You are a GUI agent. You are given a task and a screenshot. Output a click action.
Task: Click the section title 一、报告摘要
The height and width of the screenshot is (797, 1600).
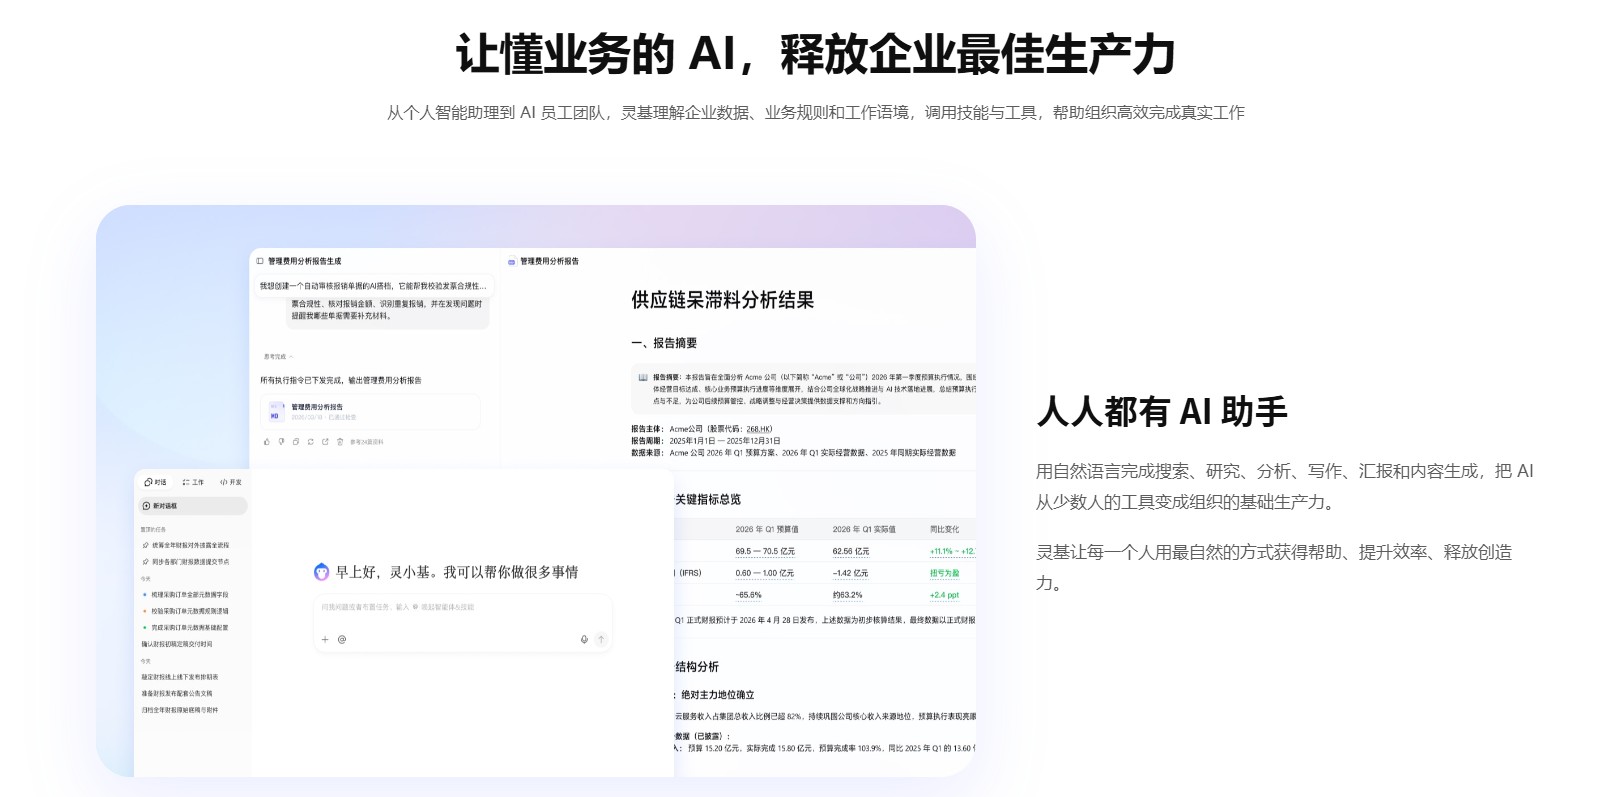[664, 343]
